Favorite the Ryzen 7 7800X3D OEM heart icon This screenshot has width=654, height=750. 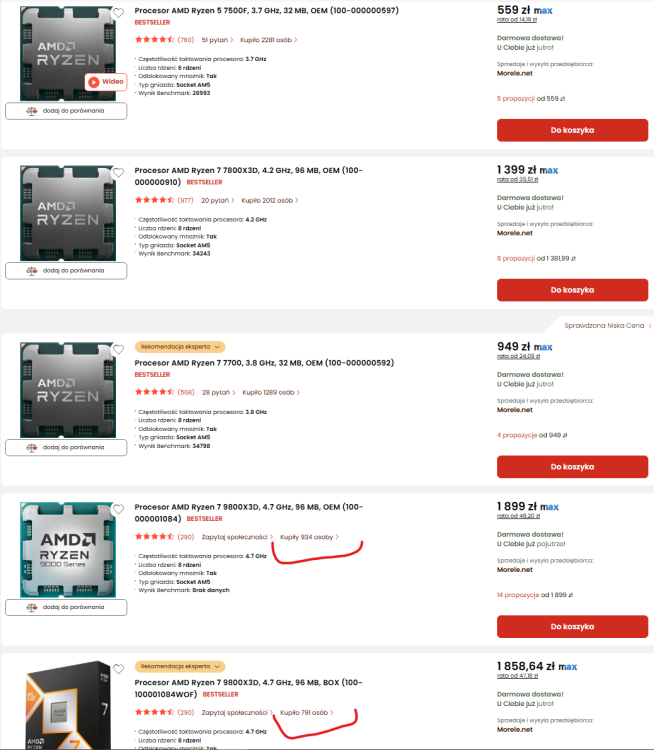click(118, 173)
